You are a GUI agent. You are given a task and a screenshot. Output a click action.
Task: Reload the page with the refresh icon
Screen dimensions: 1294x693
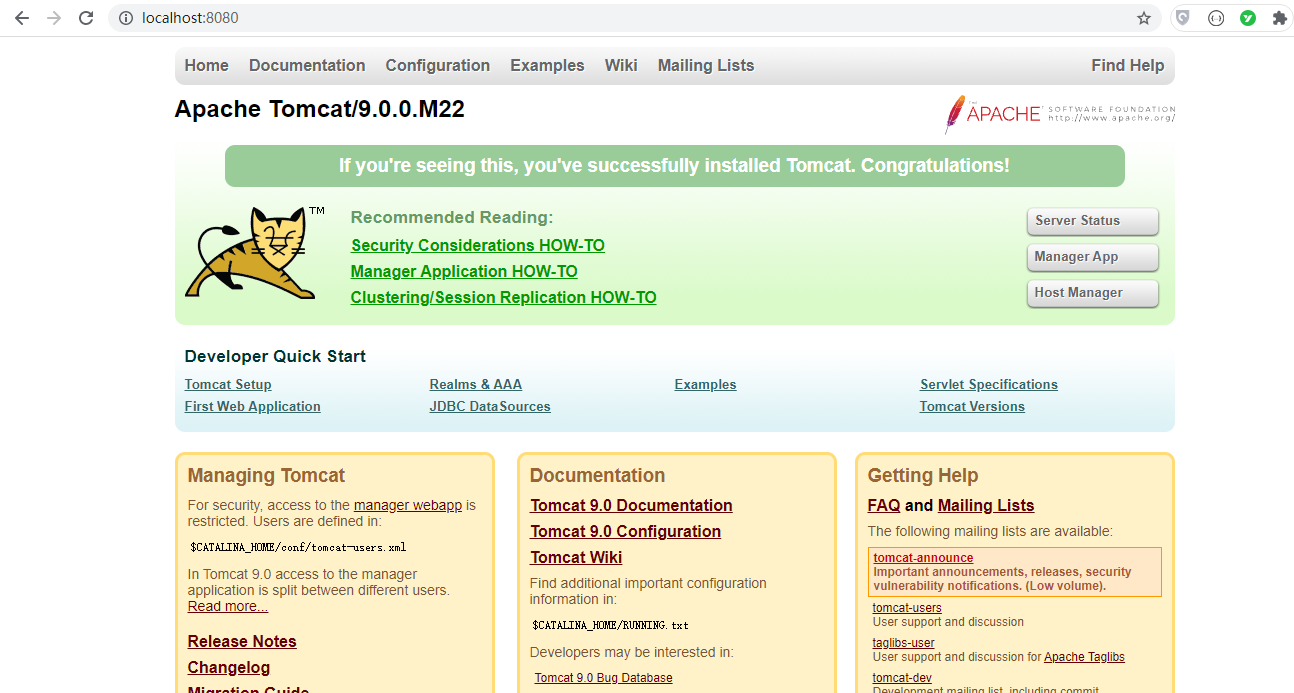point(86,18)
